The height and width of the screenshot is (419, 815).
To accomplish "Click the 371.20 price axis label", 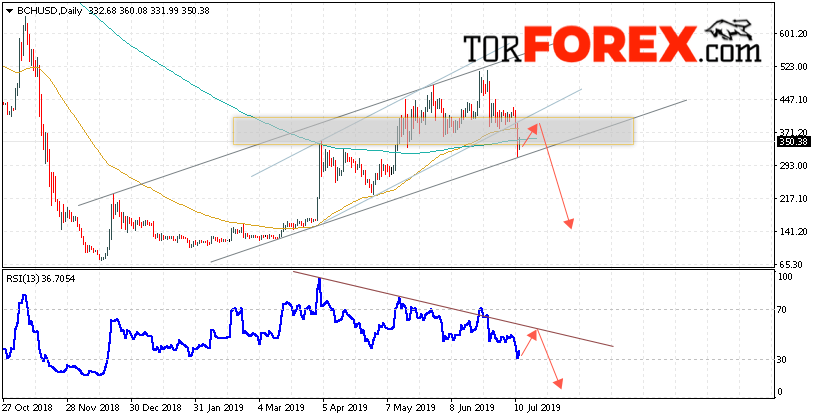I will [x=792, y=133].
